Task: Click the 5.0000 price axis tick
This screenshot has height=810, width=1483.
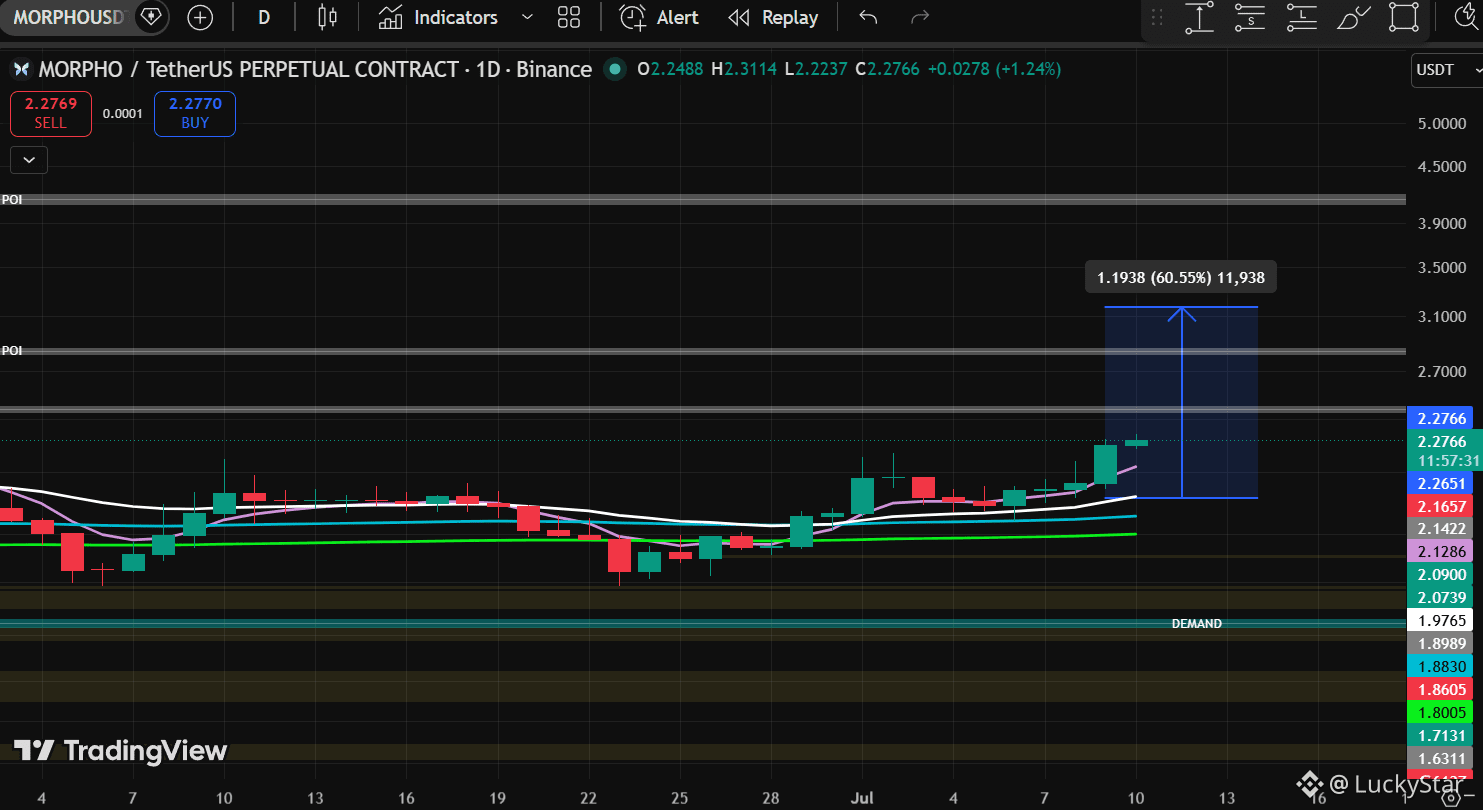Action: (1444, 124)
